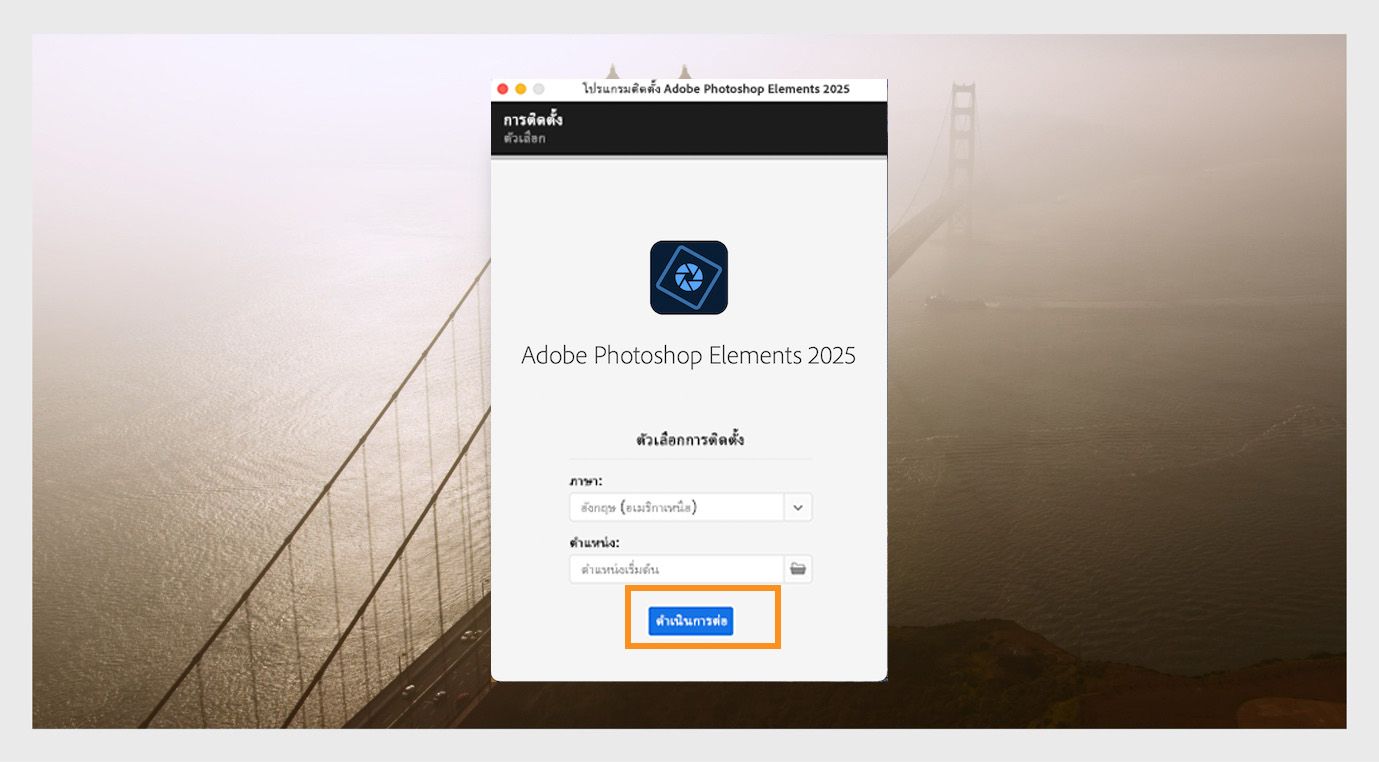
Task: Expand the language dropdown chevron arrow
Action: 798,507
